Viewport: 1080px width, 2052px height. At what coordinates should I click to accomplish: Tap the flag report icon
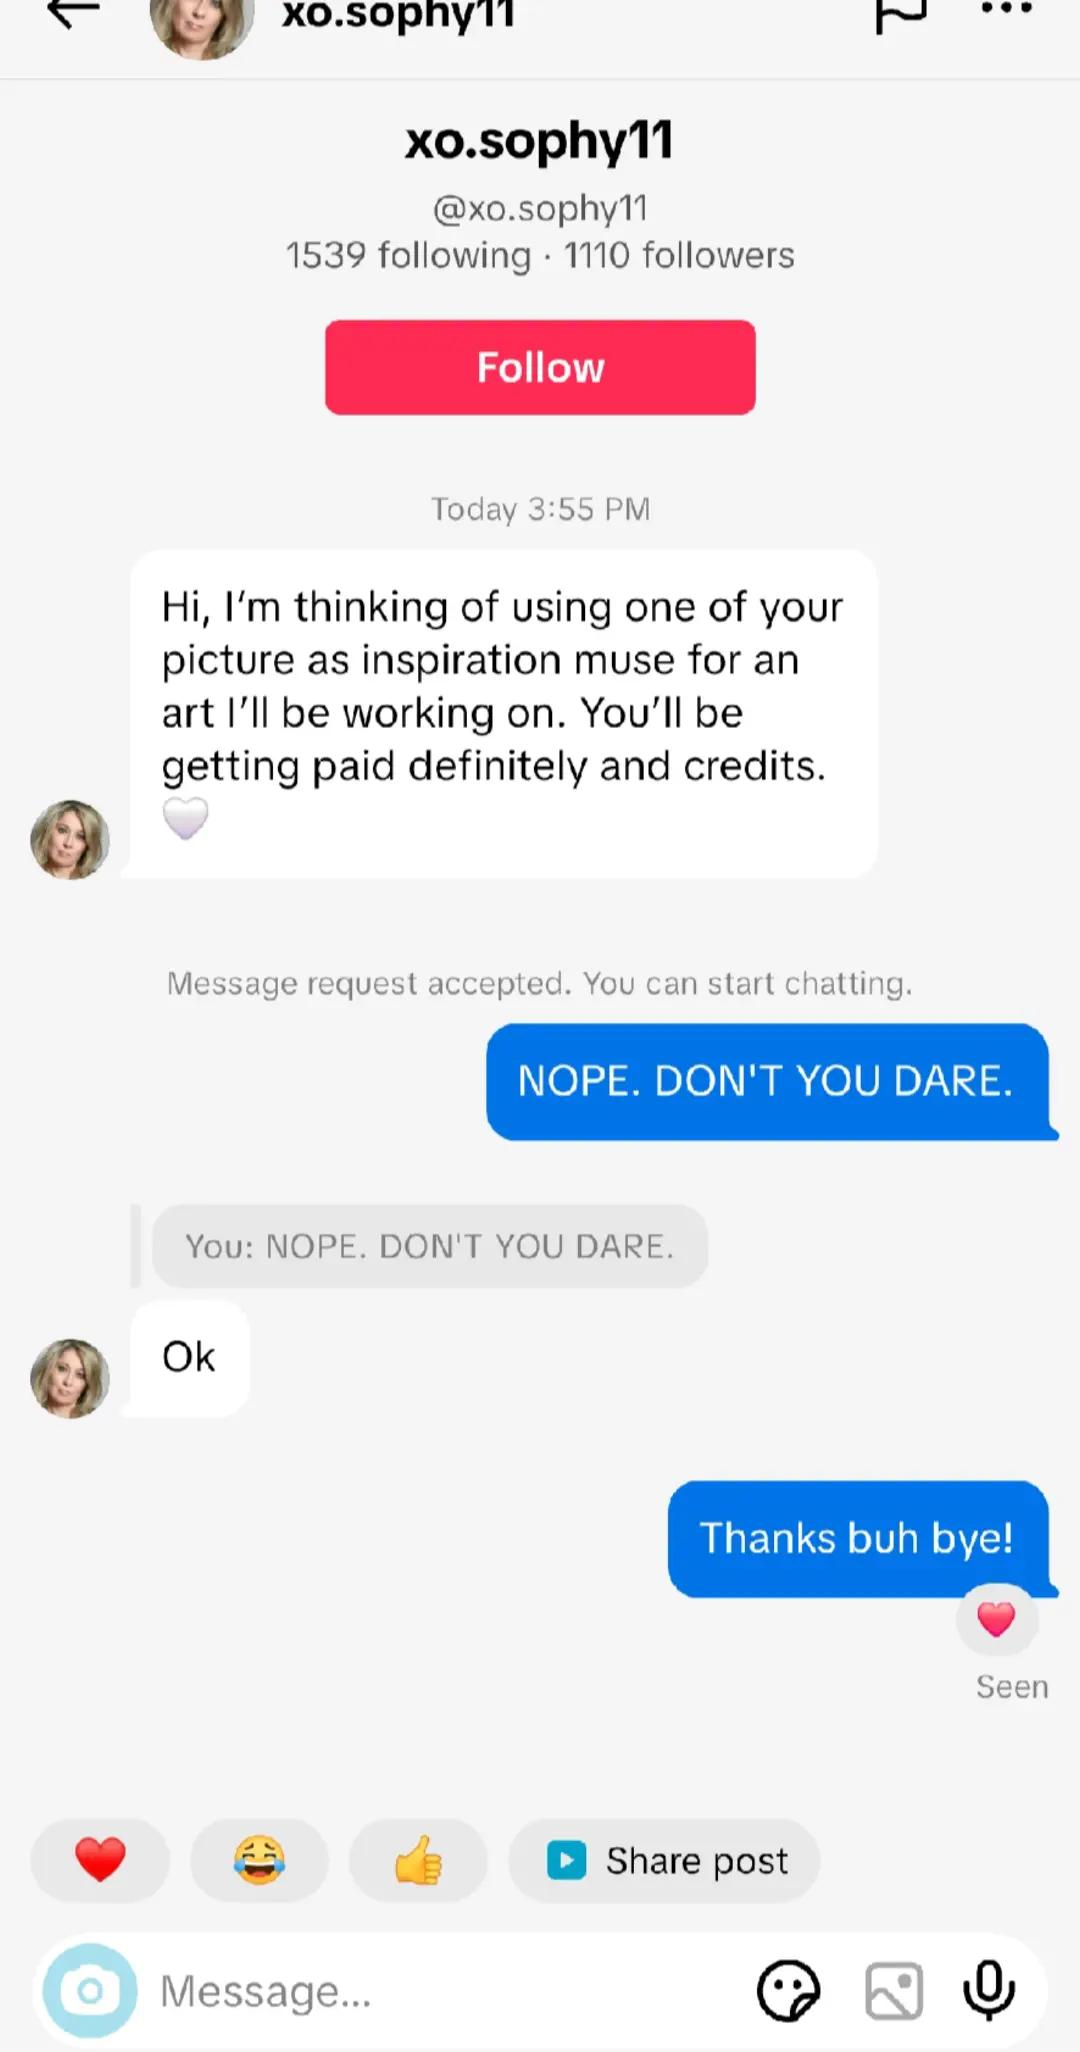pos(901,14)
